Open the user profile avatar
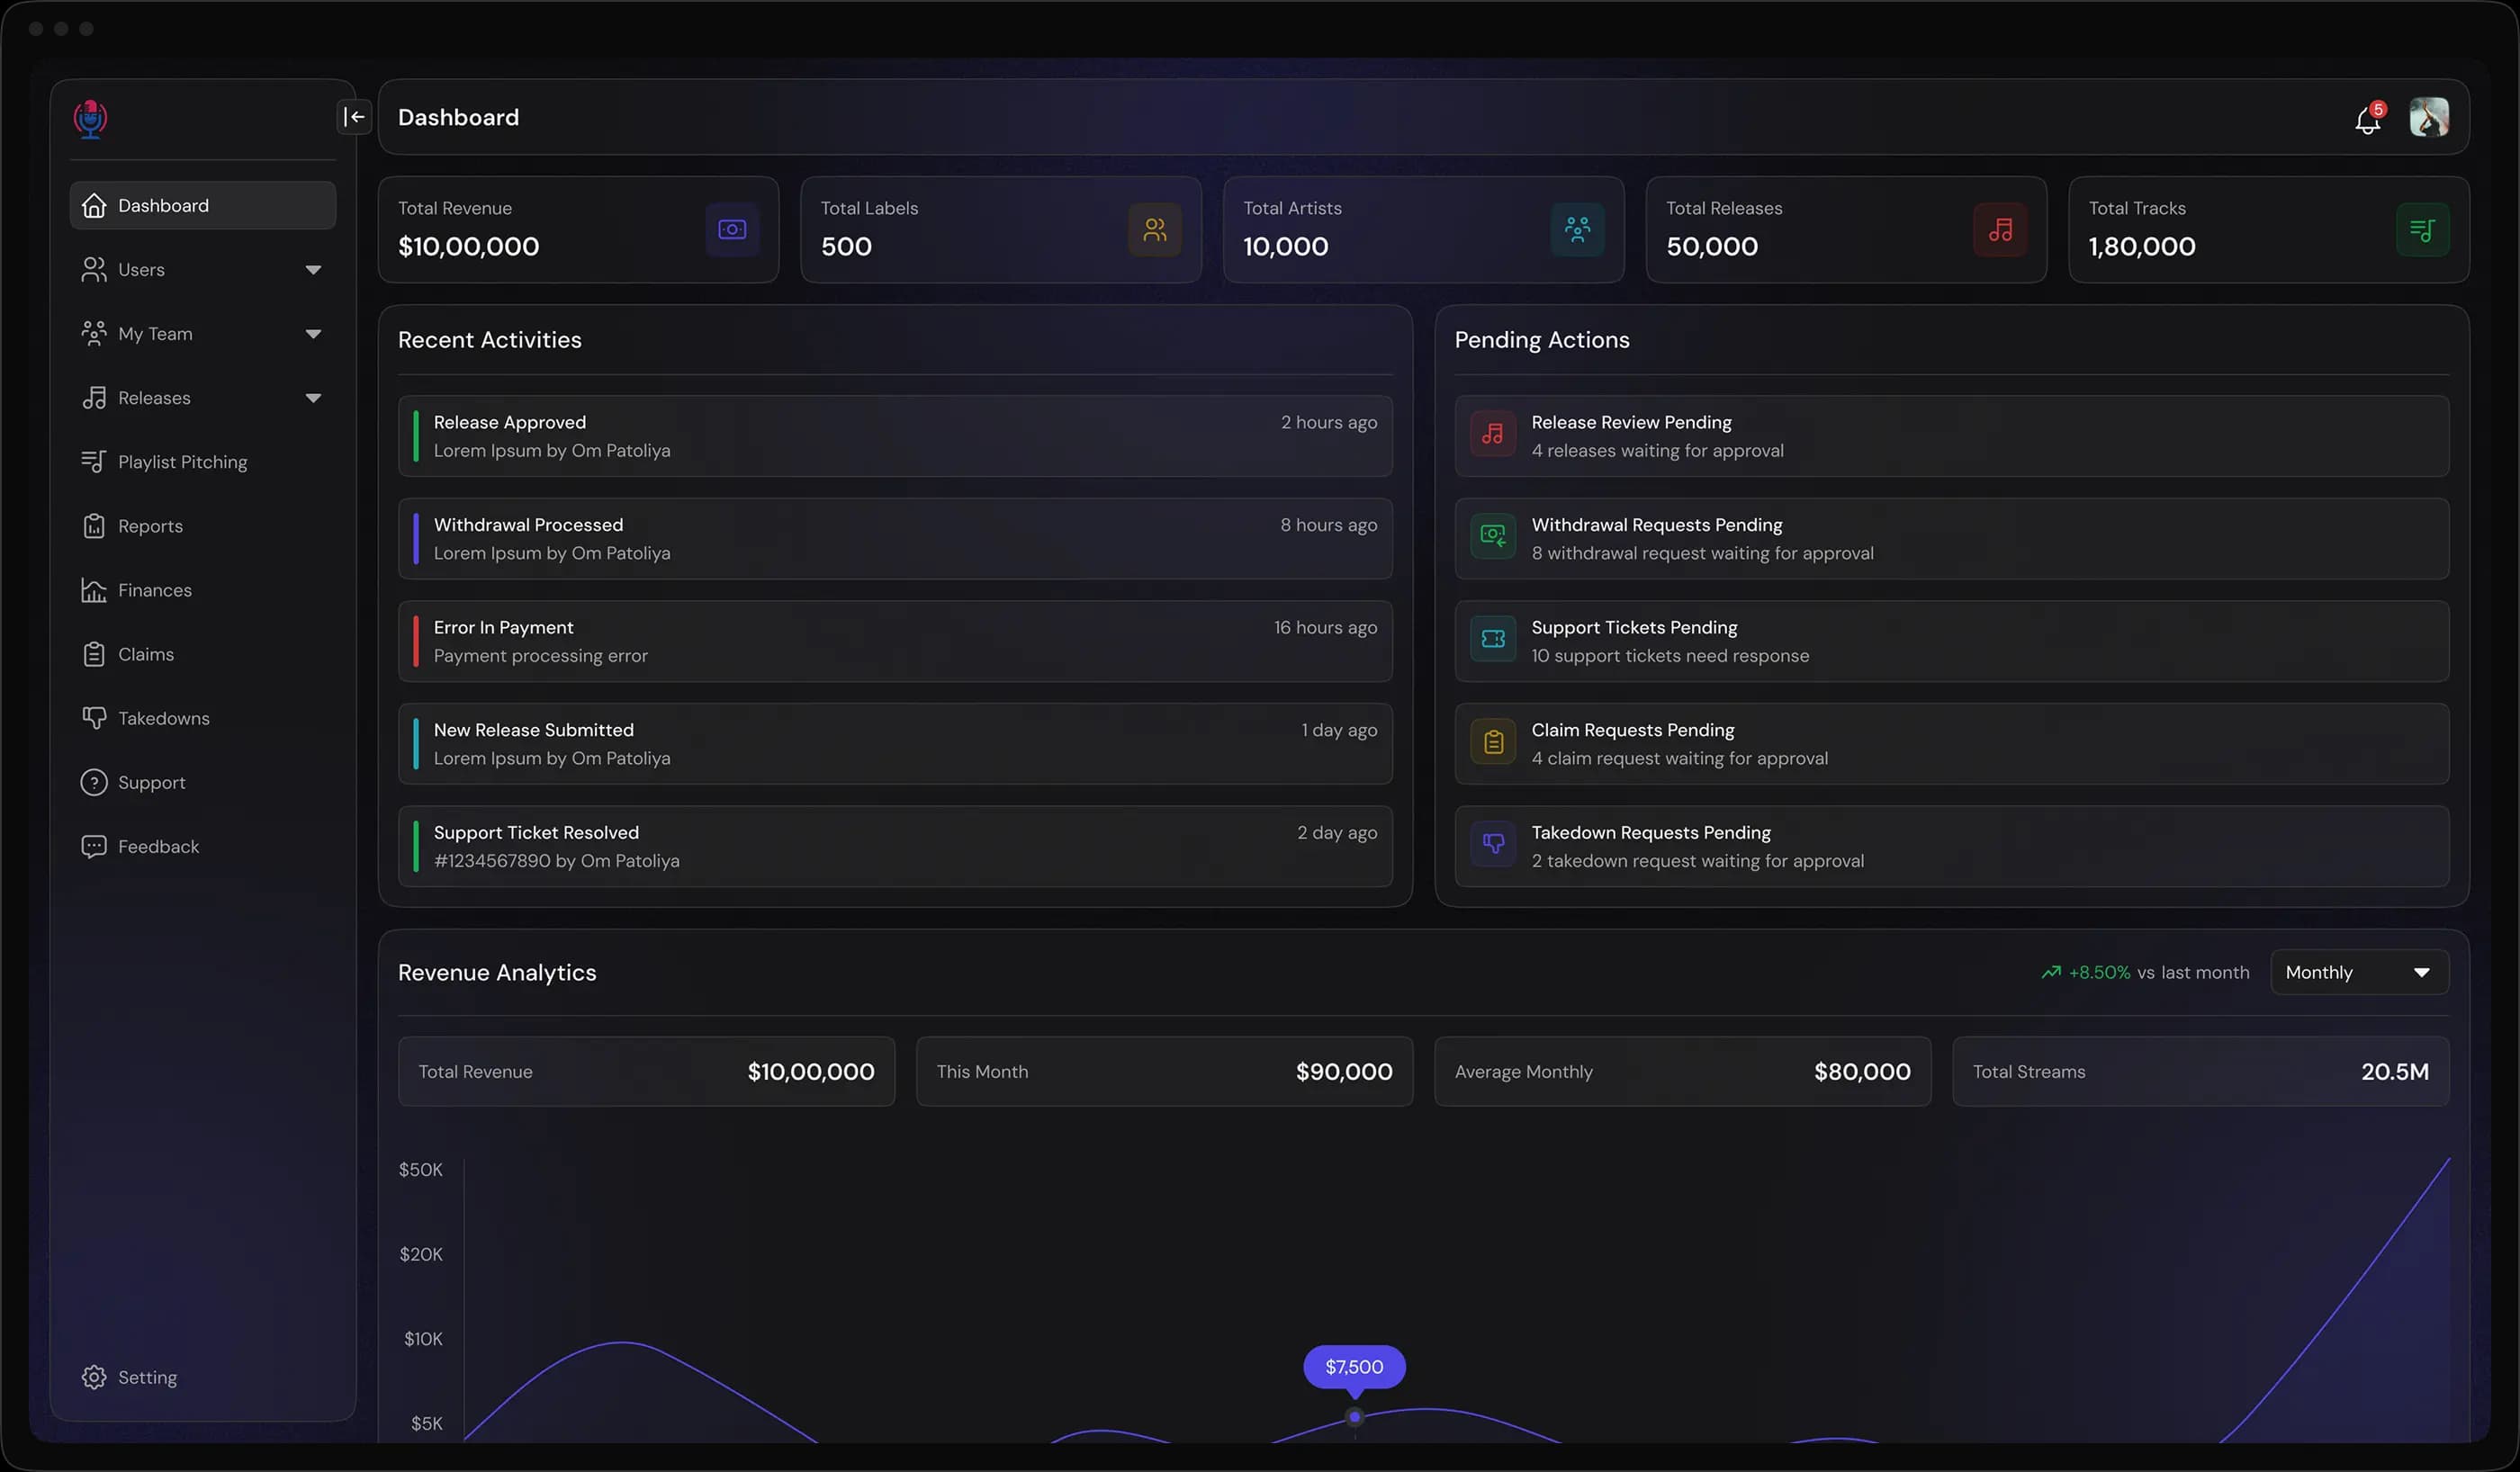The height and width of the screenshot is (1472, 2520). point(2429,117)
